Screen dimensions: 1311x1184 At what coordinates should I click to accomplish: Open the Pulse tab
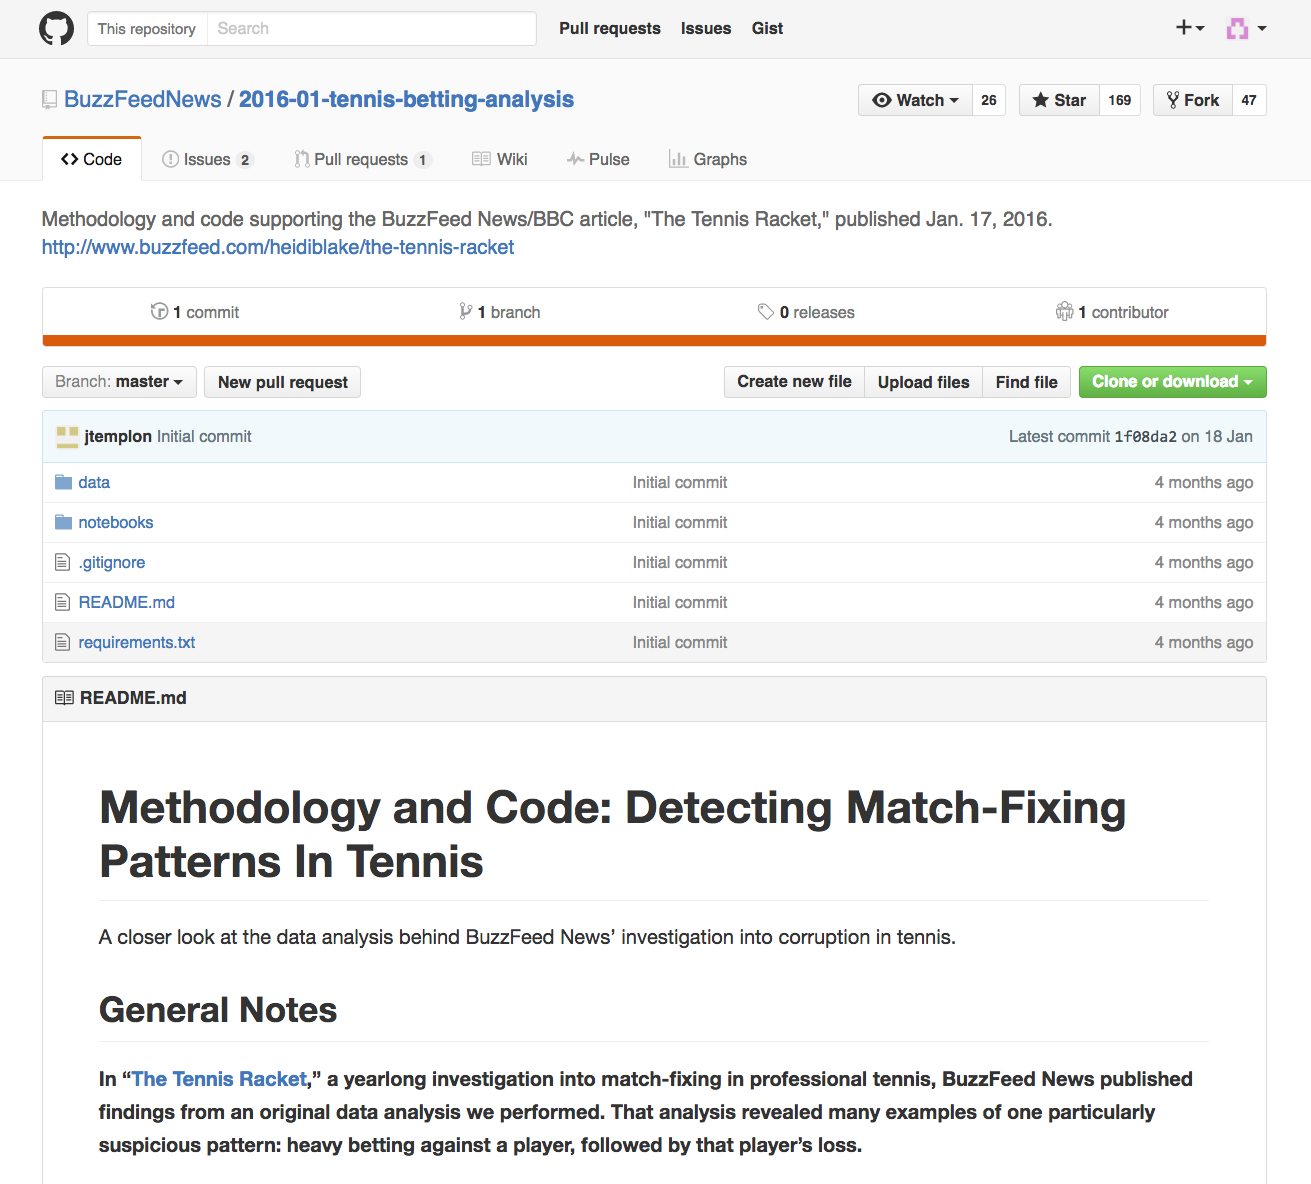598,160
